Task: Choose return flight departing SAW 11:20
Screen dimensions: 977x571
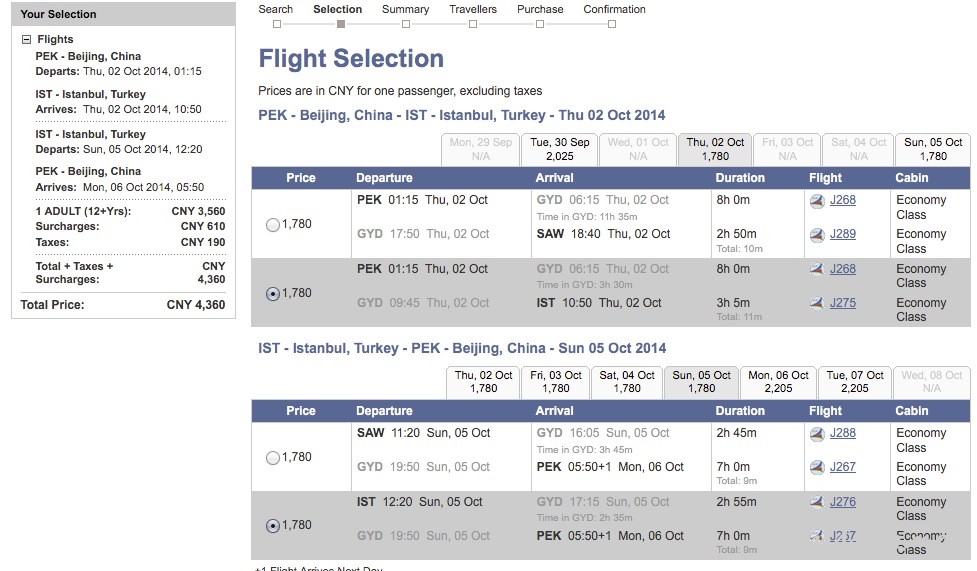Action: click(273, 458)
